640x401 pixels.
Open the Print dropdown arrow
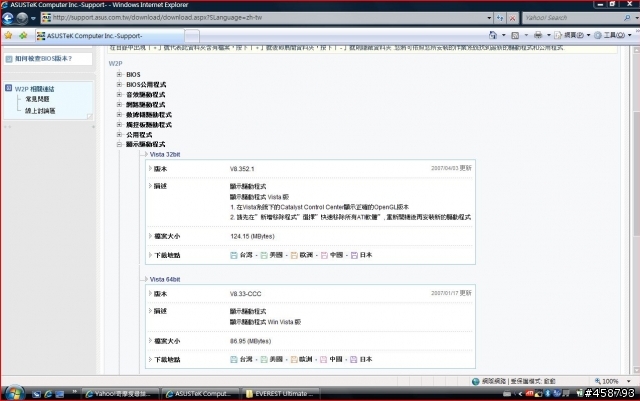coord(548,36)
